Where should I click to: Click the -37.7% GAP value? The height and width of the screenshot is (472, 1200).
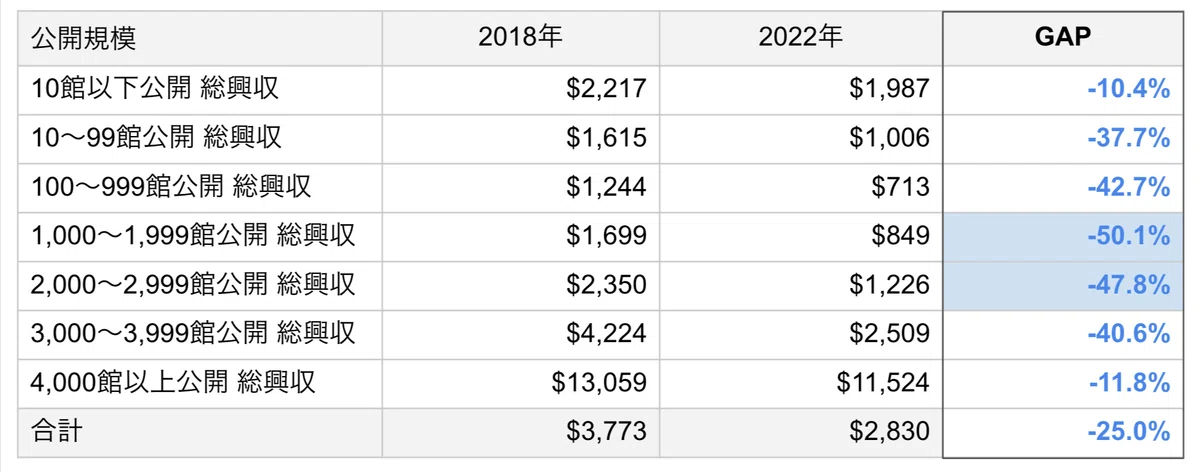tap(1129, 138)
